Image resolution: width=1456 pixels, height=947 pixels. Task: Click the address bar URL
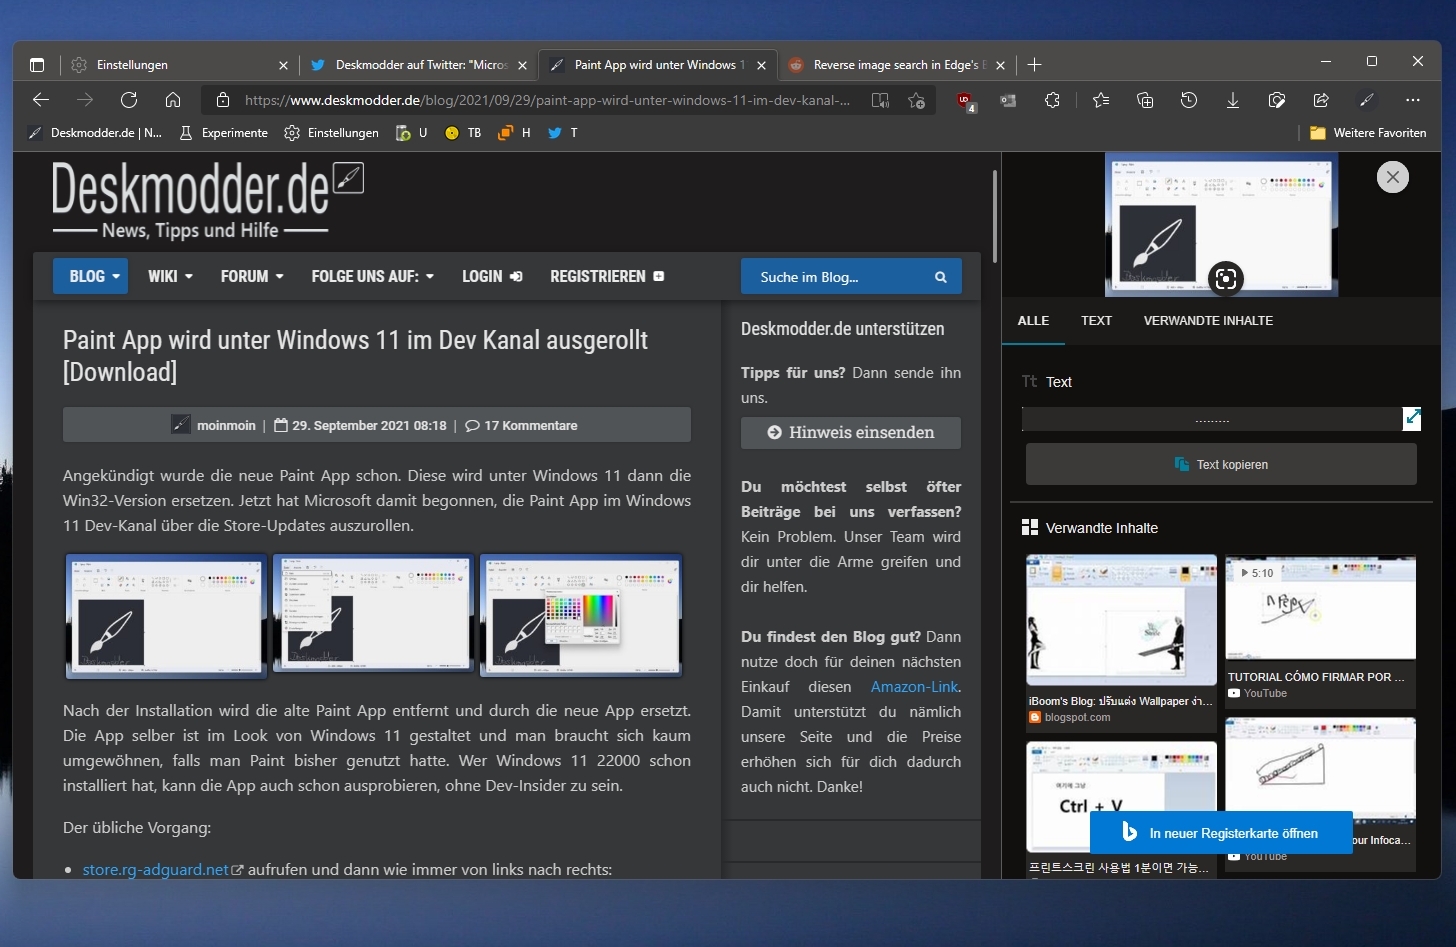pos(547,100)
